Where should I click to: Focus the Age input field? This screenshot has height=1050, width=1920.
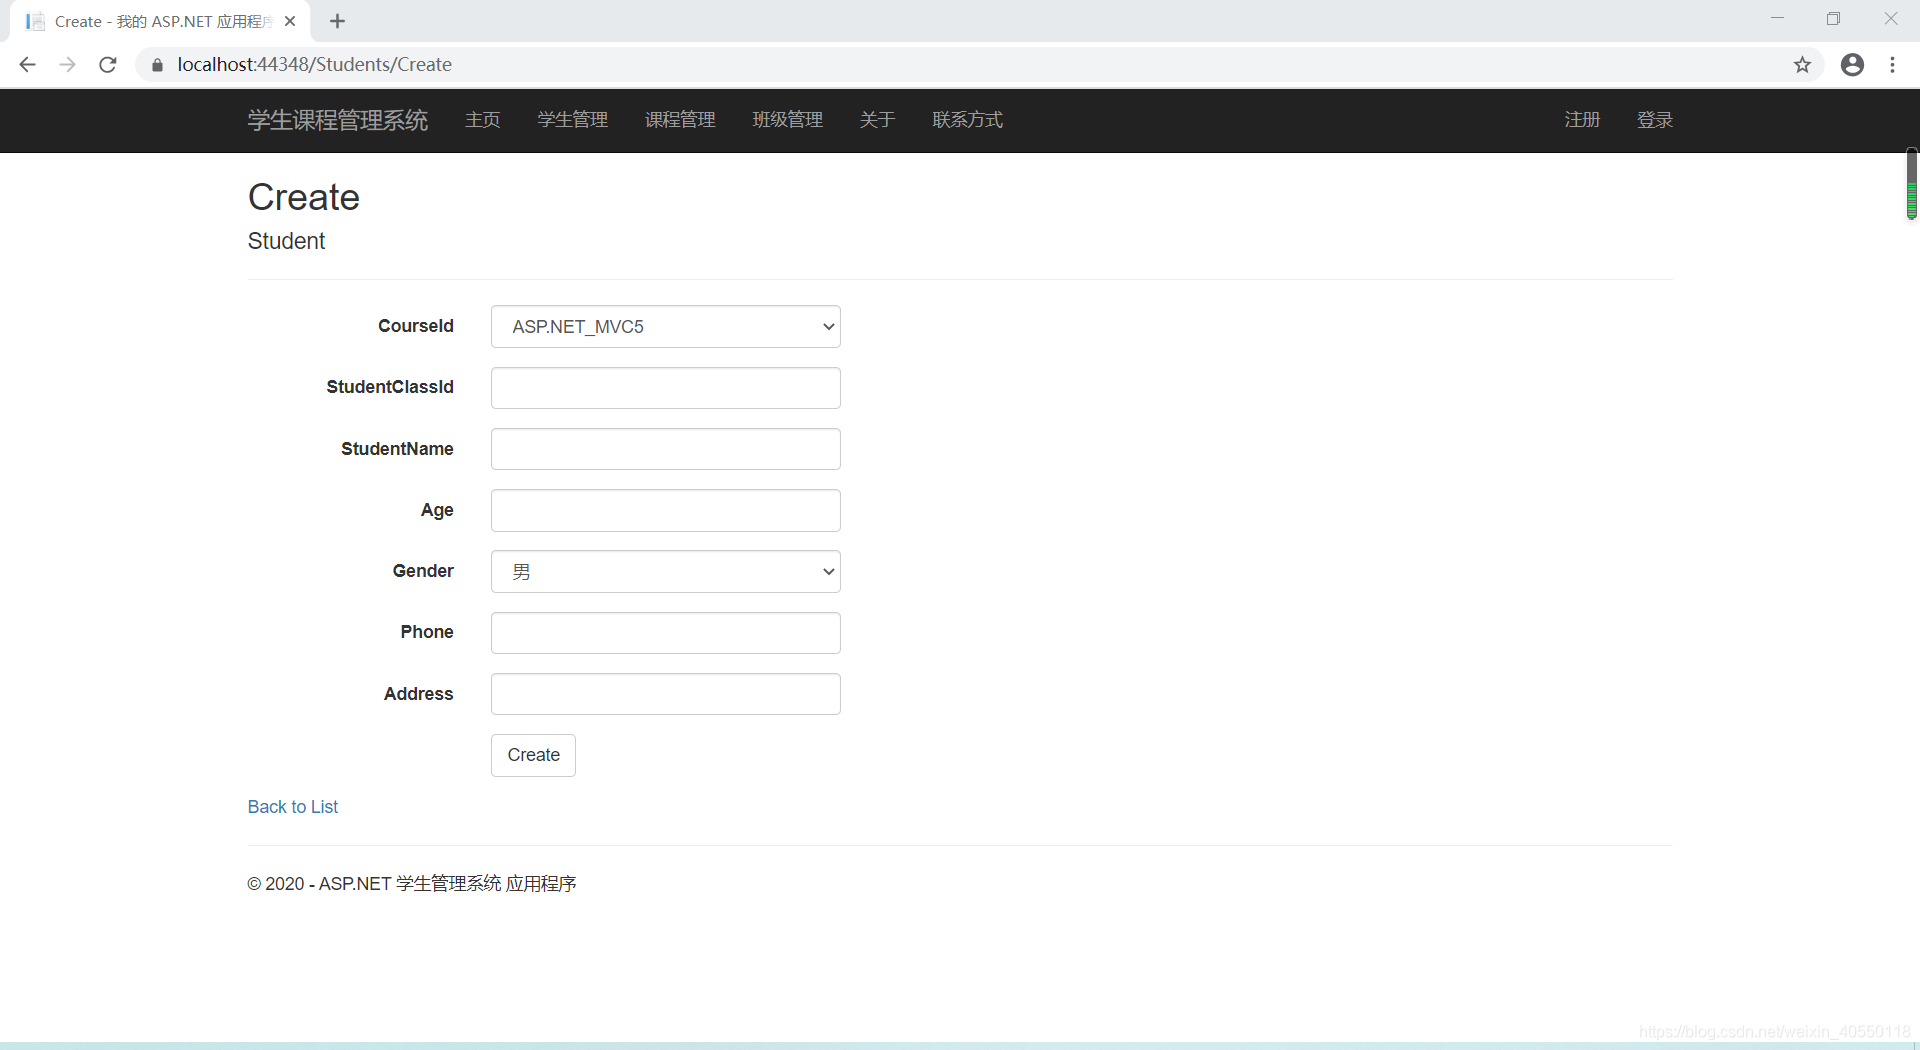[x=666, y=511]
